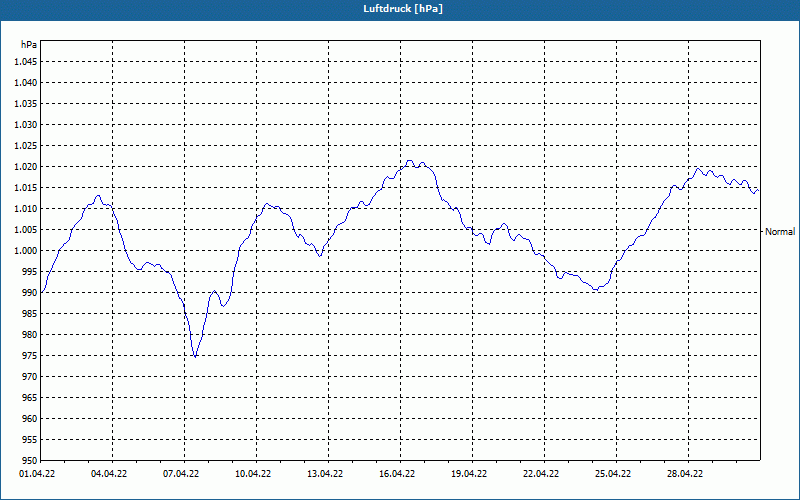Viewport: 800px width, 500px height.
Task: Click the hPa unit label
Action: 29,45
